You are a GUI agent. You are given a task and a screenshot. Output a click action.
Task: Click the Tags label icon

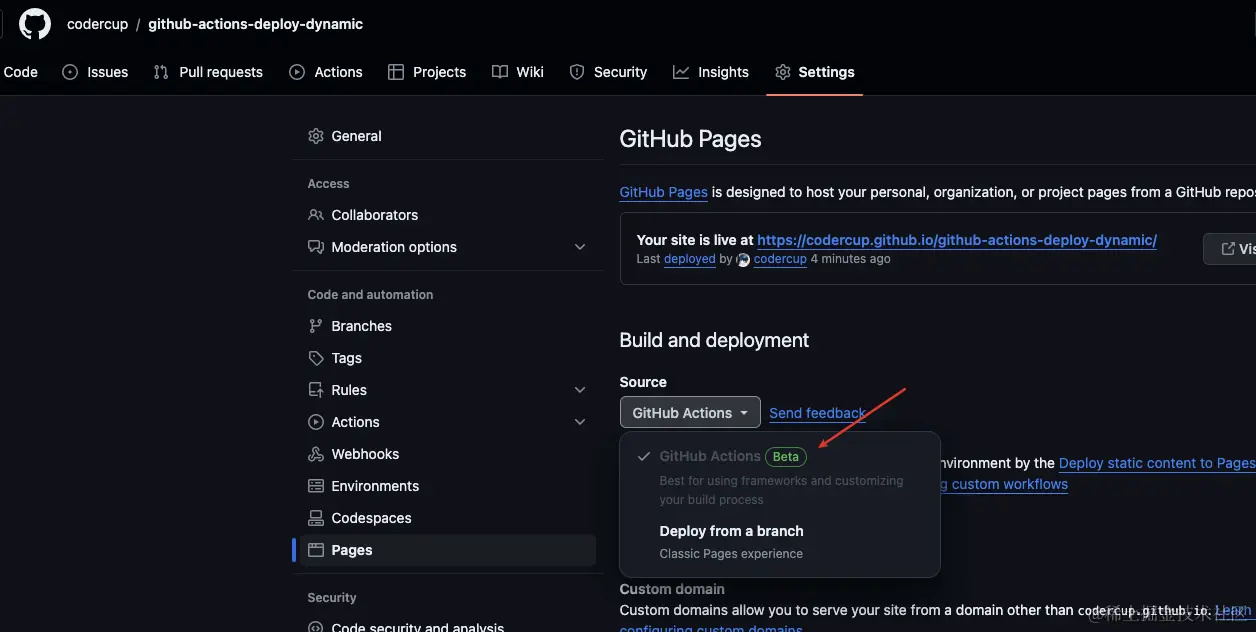316,358
